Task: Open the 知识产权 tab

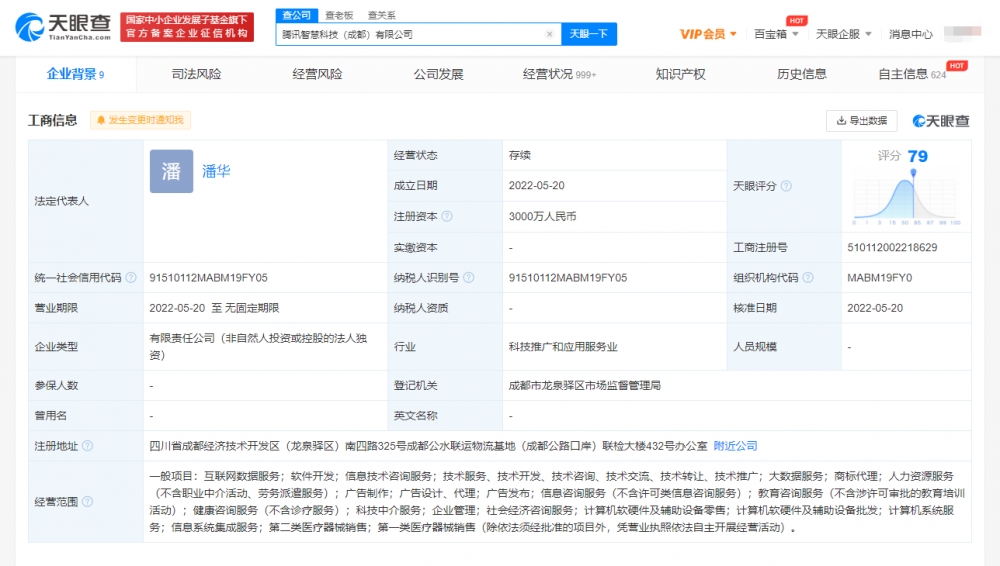Action: [x=680, y=74]
